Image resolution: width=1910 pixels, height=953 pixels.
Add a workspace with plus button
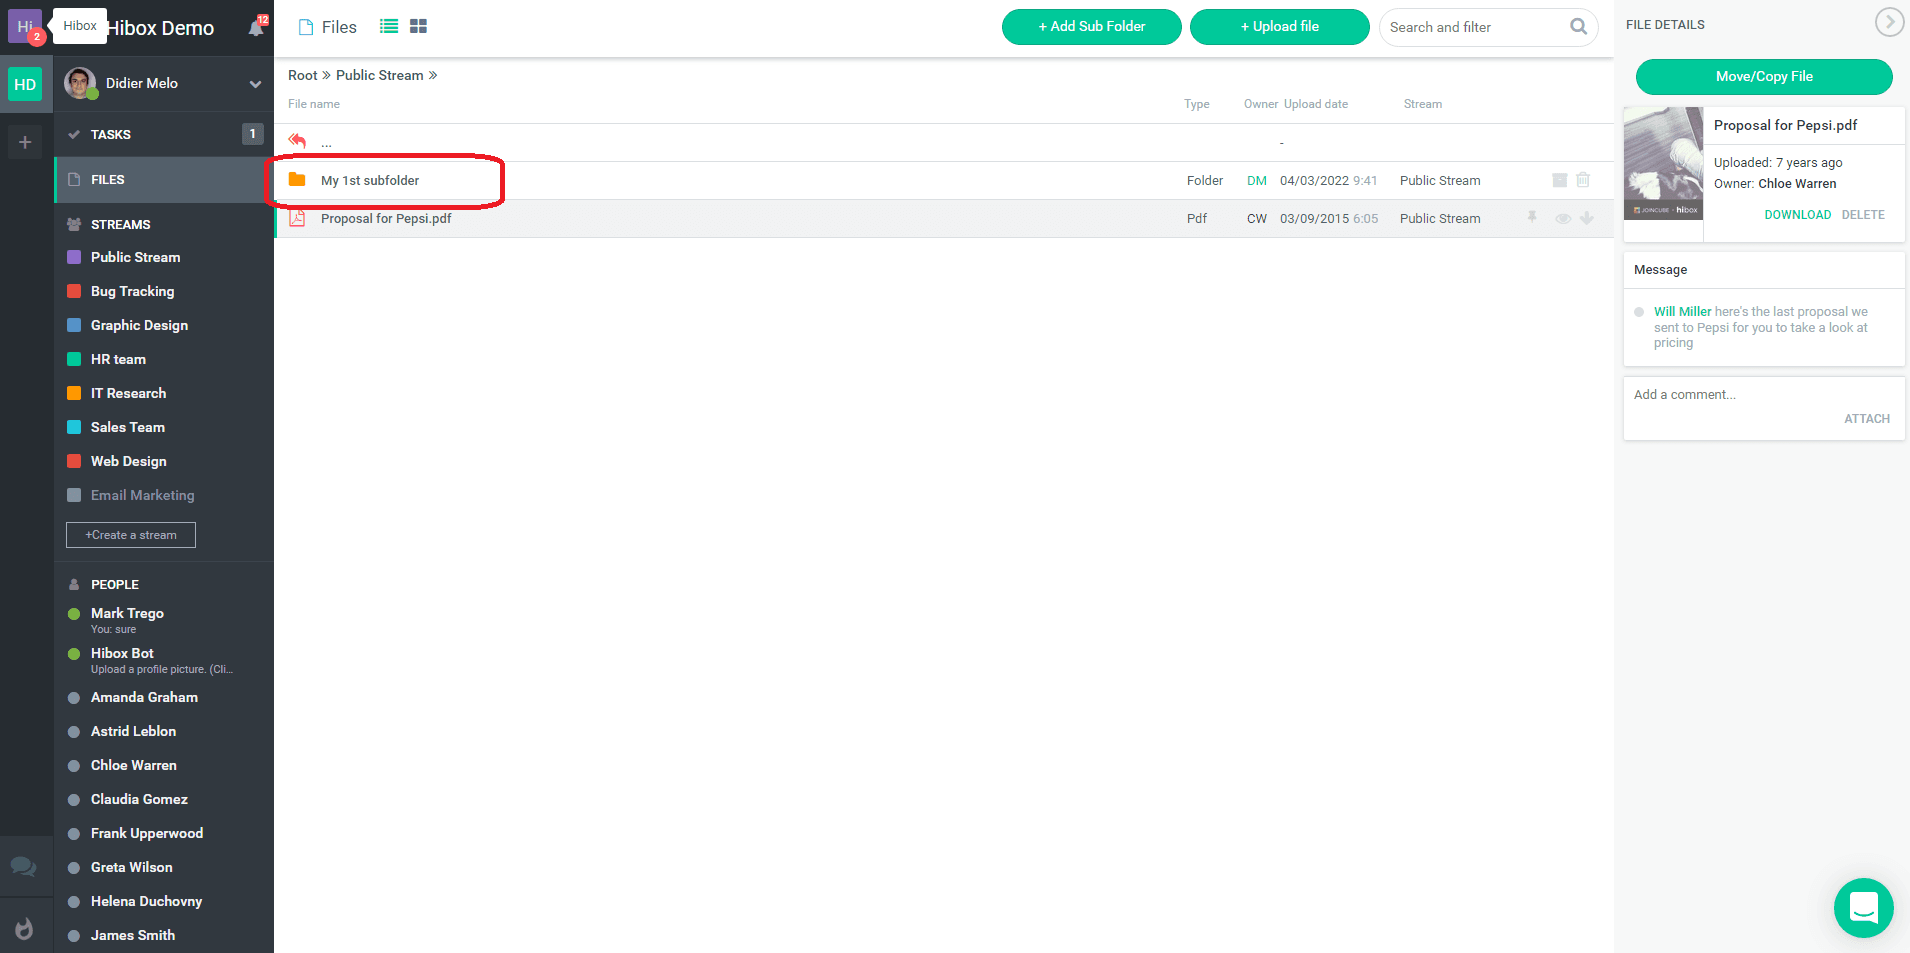click(x=25, y=142)
